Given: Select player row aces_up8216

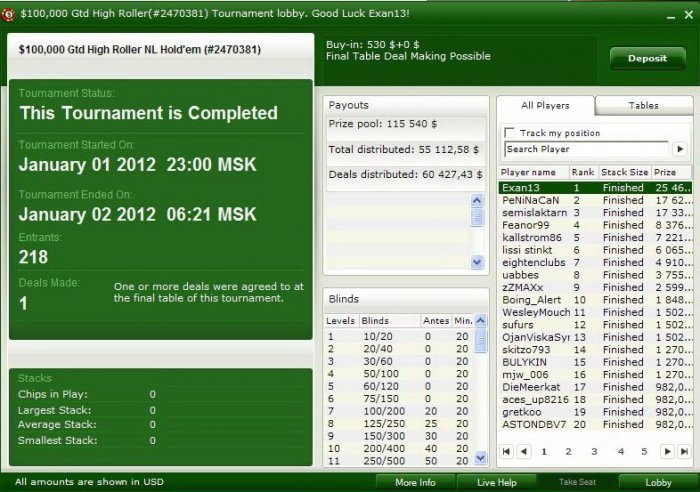Looking at the screenshot, I should tap(595, 400).
